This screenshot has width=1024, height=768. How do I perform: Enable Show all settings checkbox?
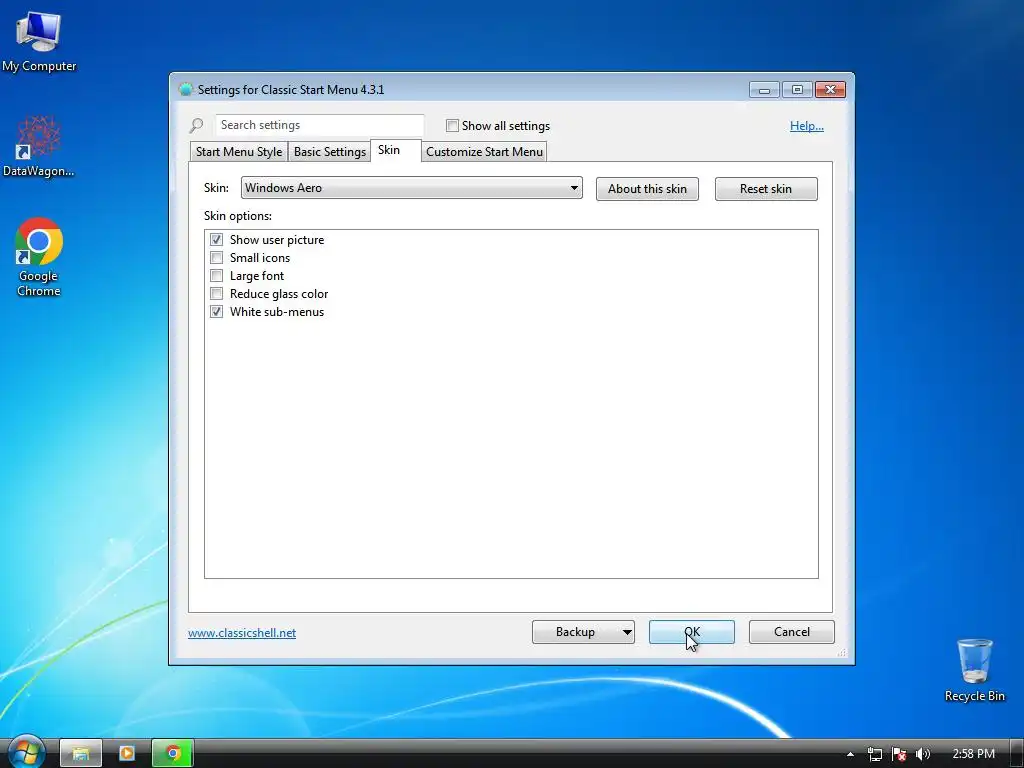[452, 125]
